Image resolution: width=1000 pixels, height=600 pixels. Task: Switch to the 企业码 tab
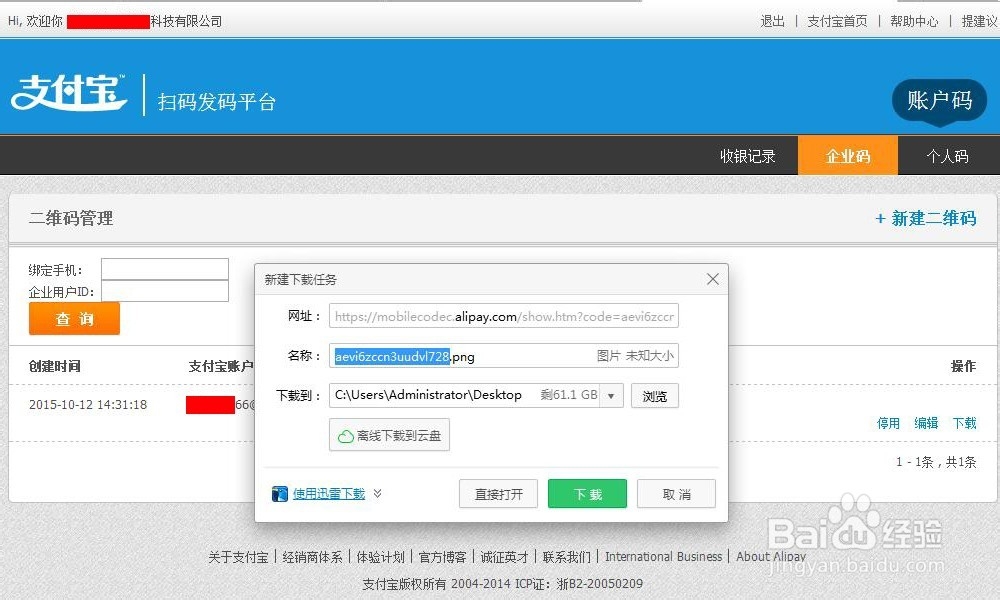click(x=848, y=156)
